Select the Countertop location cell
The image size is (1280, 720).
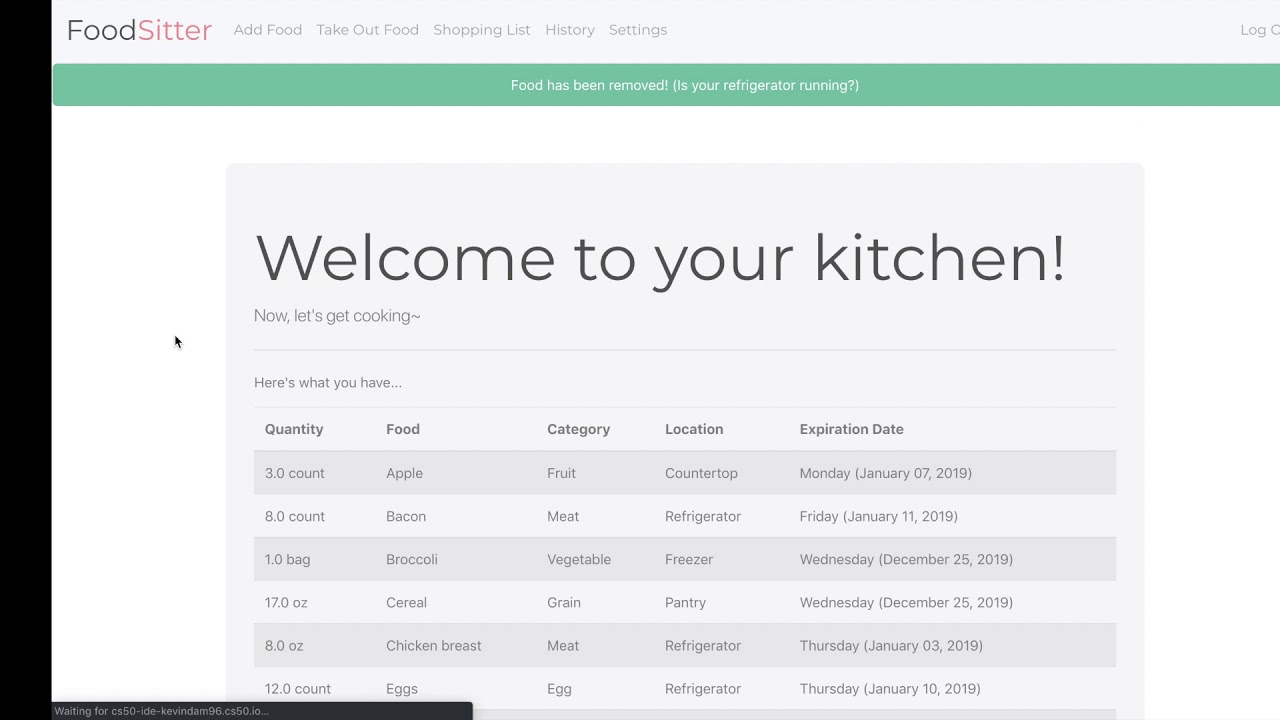click(701, 473)
